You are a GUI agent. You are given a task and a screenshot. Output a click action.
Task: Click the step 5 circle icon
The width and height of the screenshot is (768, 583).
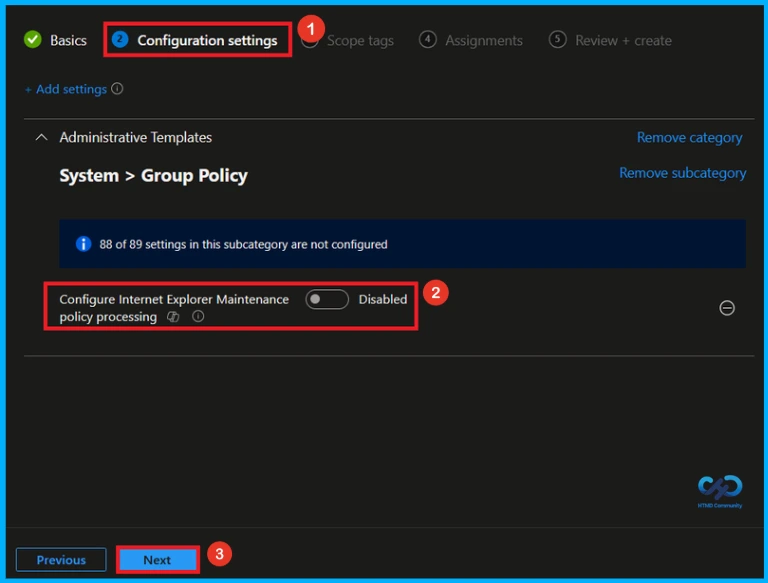point(557,39)
